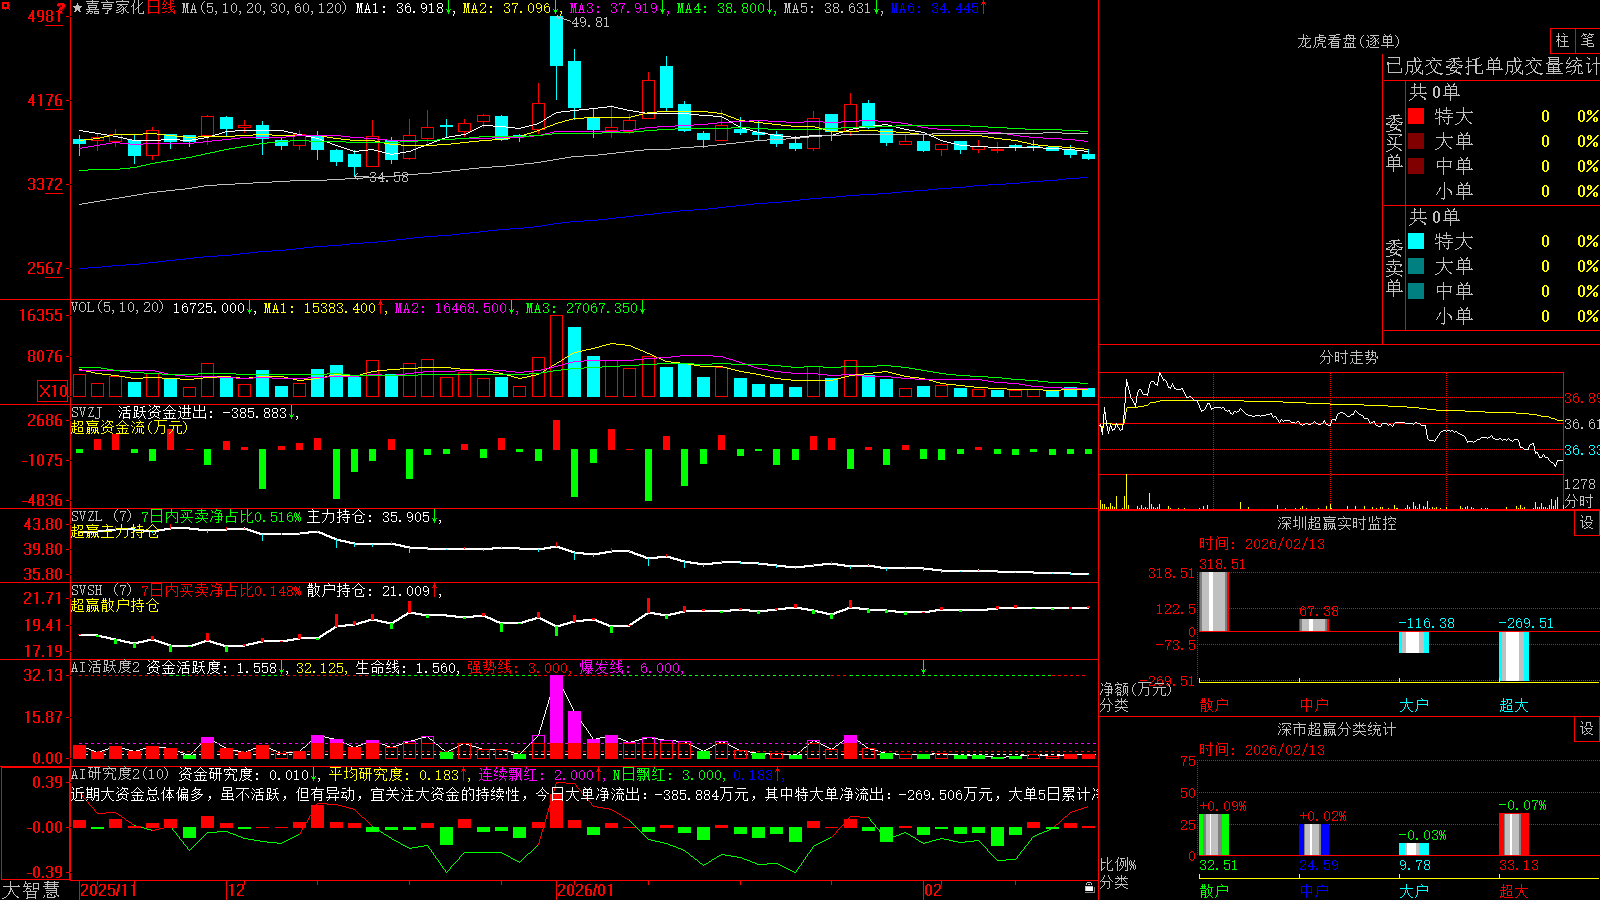
Task: Click the 日线 period label
Action: tap(161, 8)
